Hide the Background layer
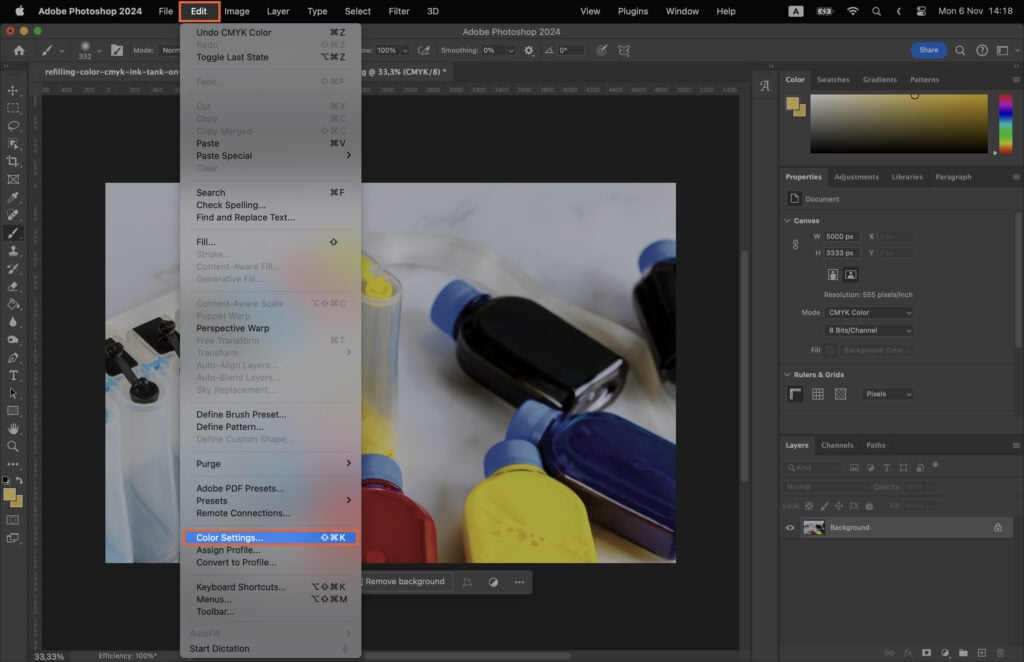This screenshot has width=1024, height=662. pyautogui.click(x=790, y=527)
